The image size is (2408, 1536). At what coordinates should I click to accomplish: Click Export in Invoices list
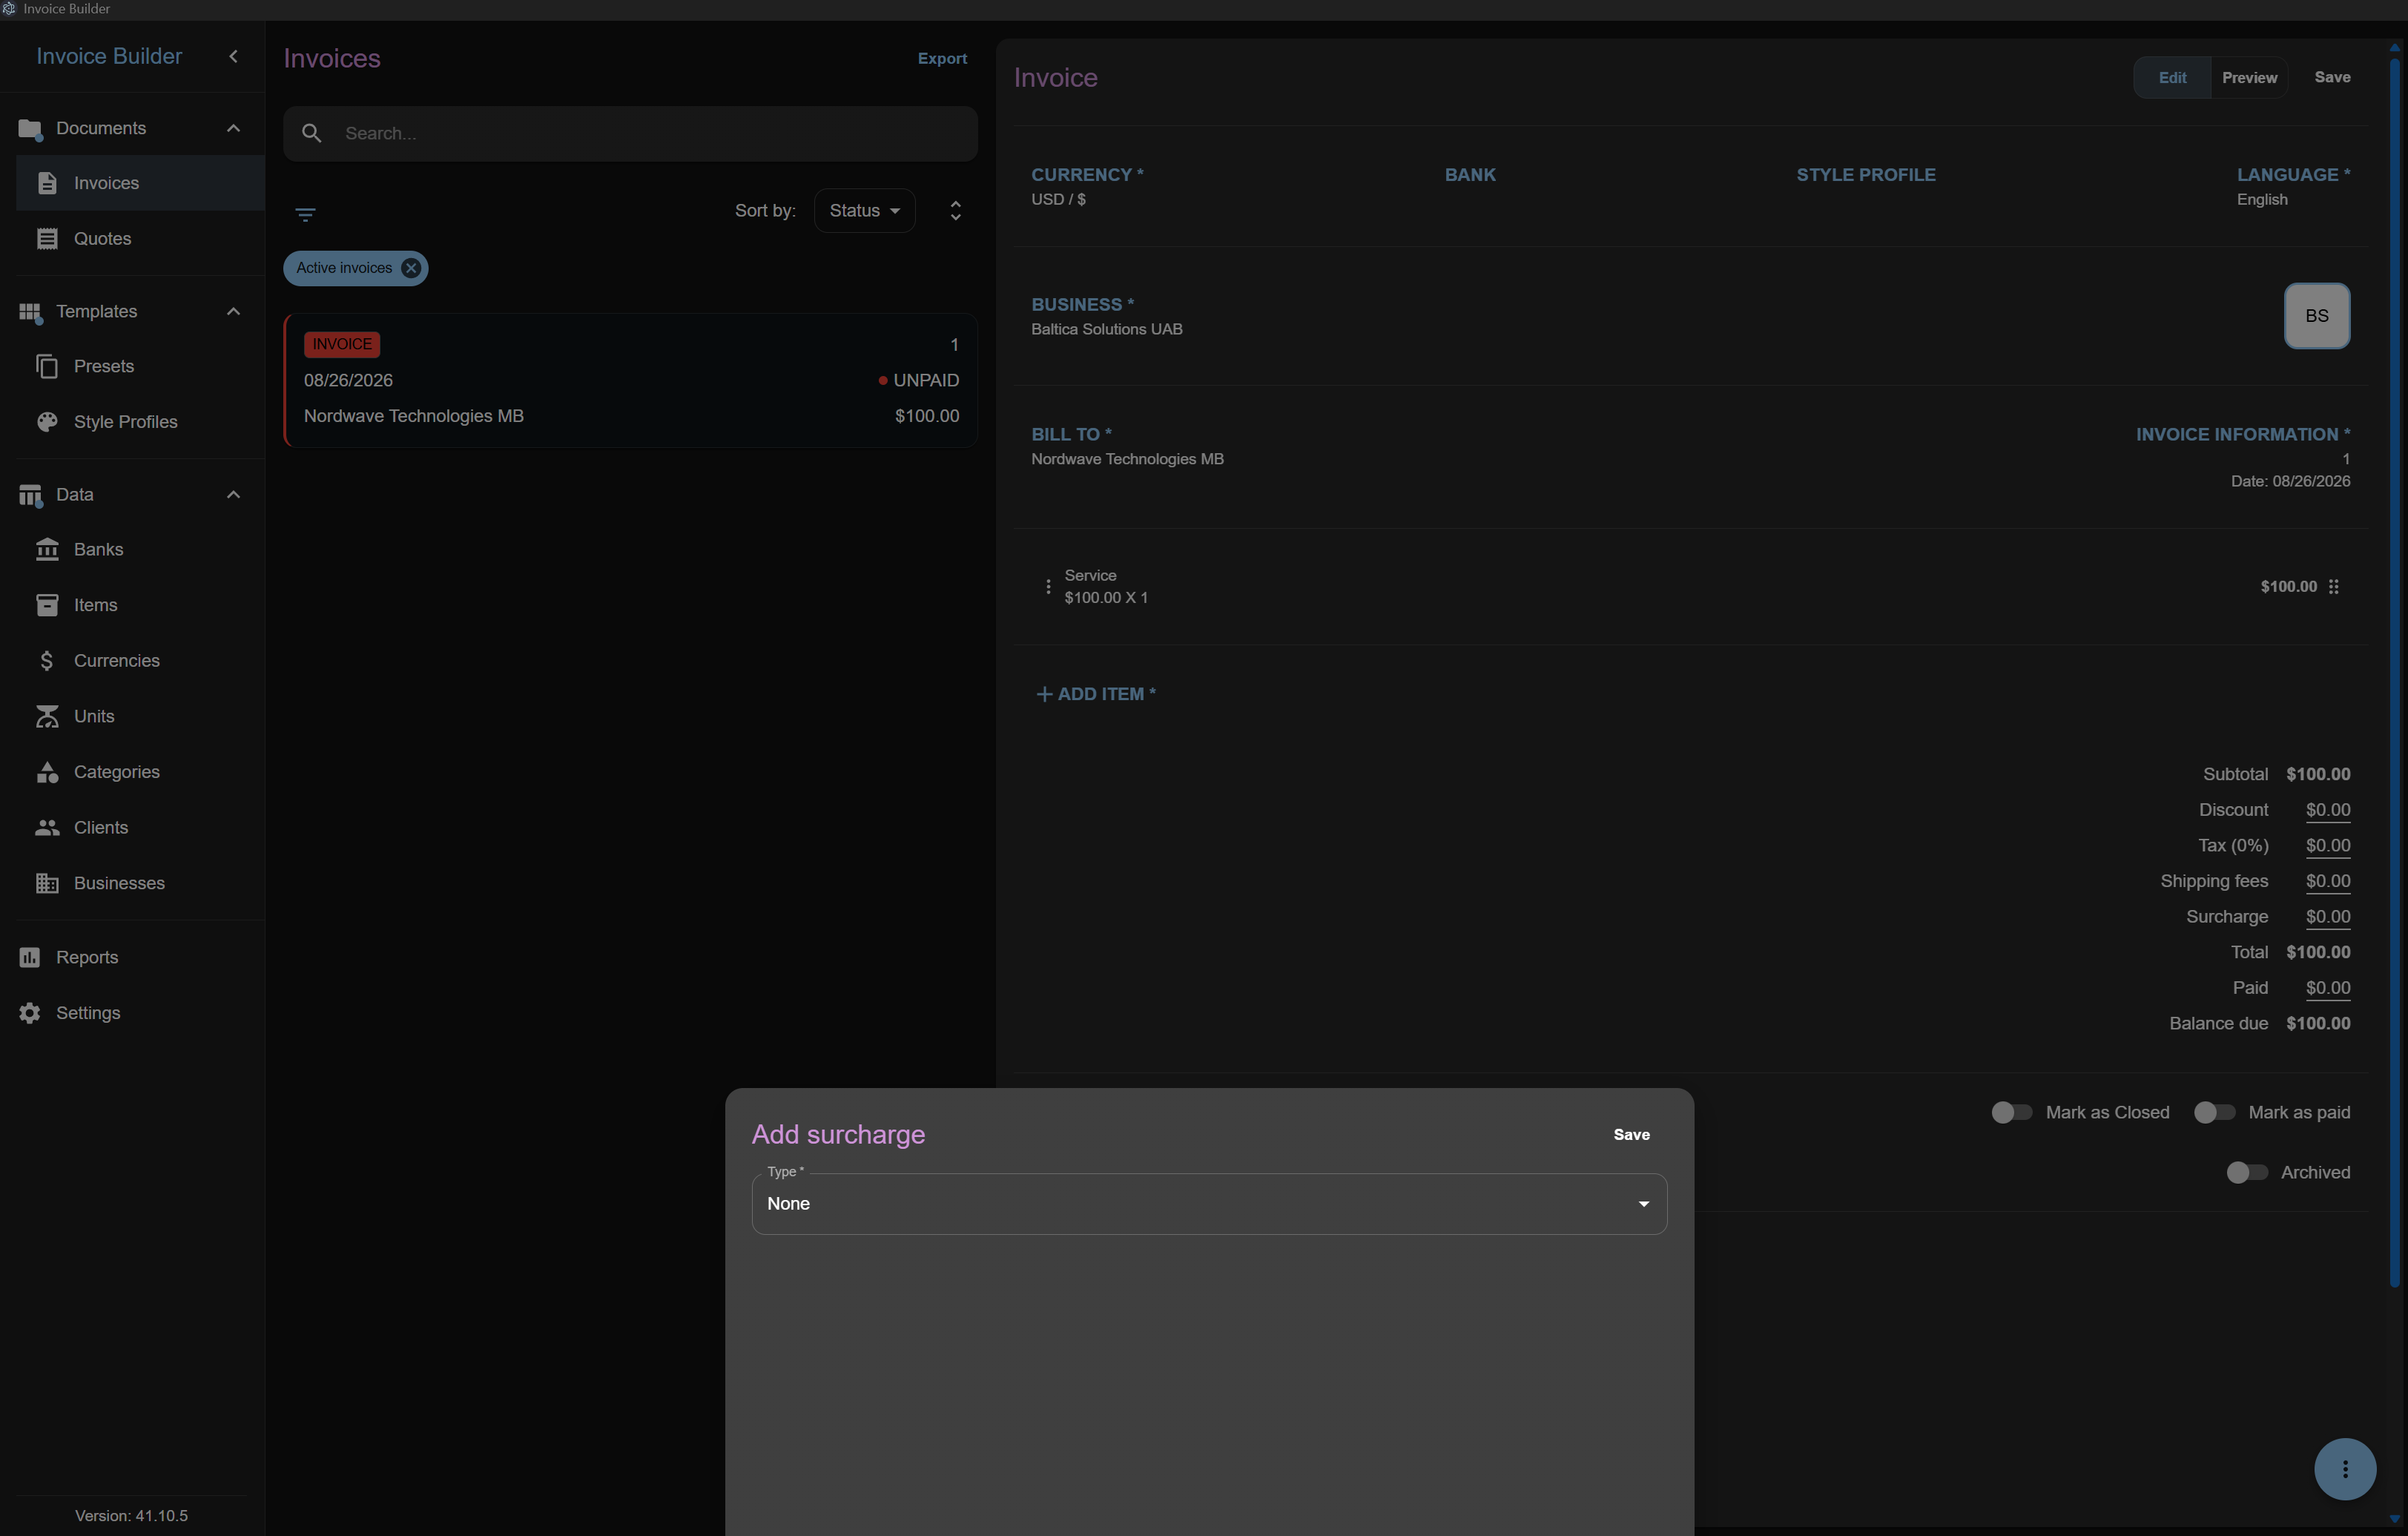pos(942,58)
